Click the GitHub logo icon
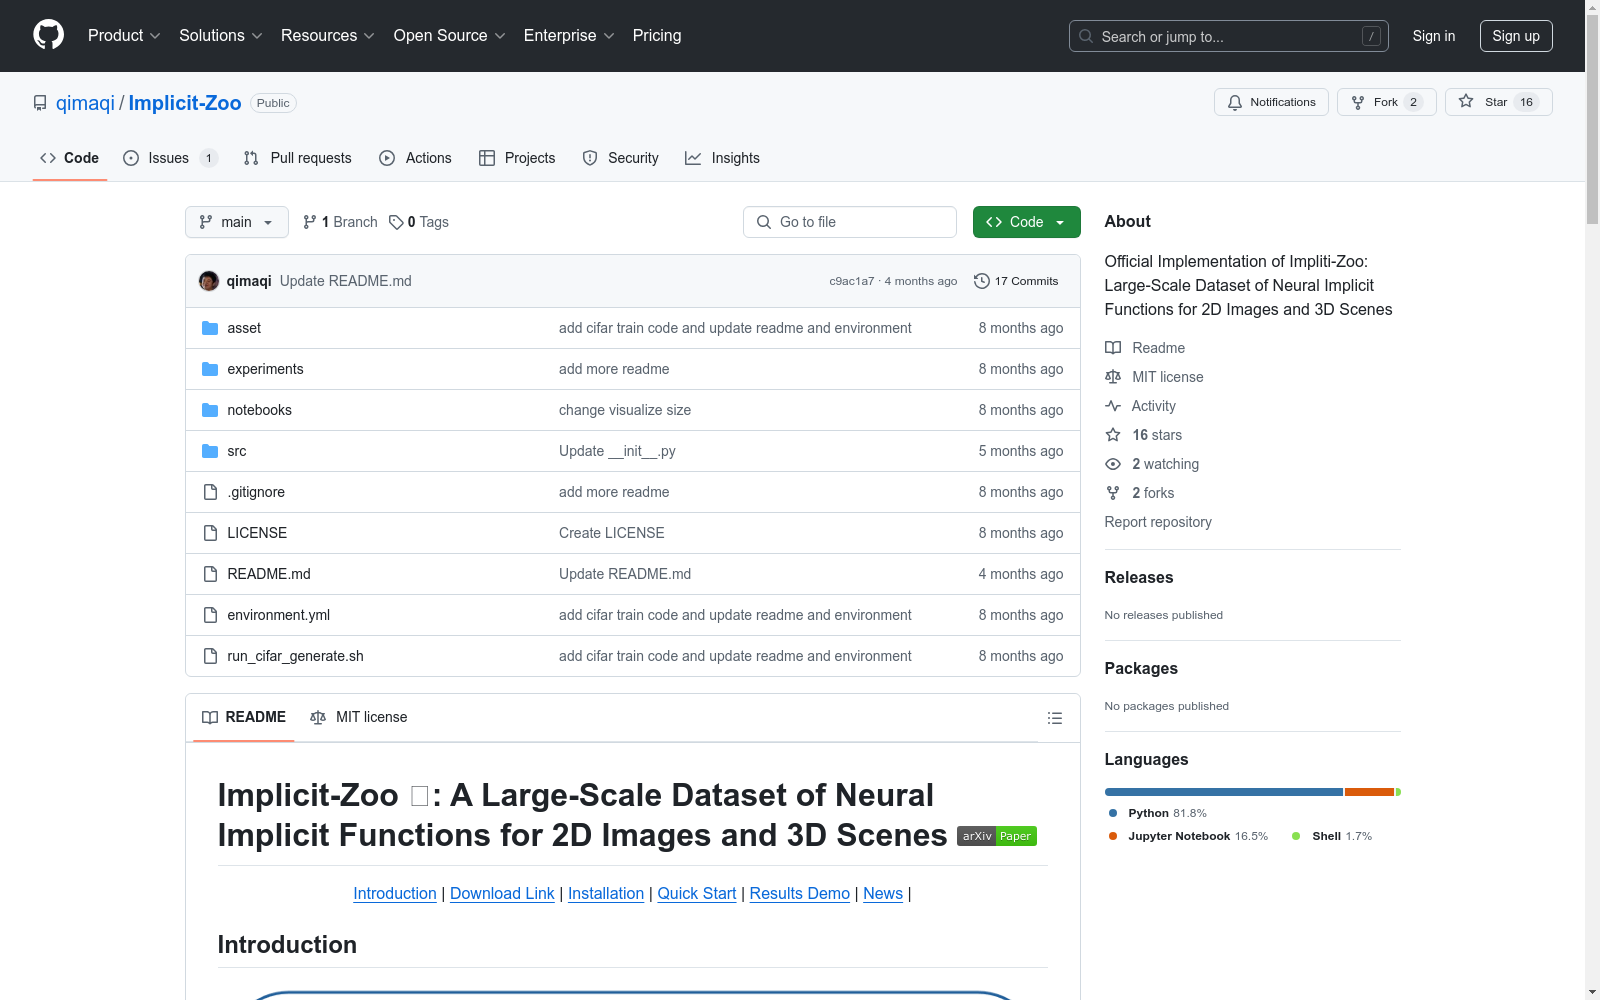Screen dimensions: 1600x1000 coord(48,35)
